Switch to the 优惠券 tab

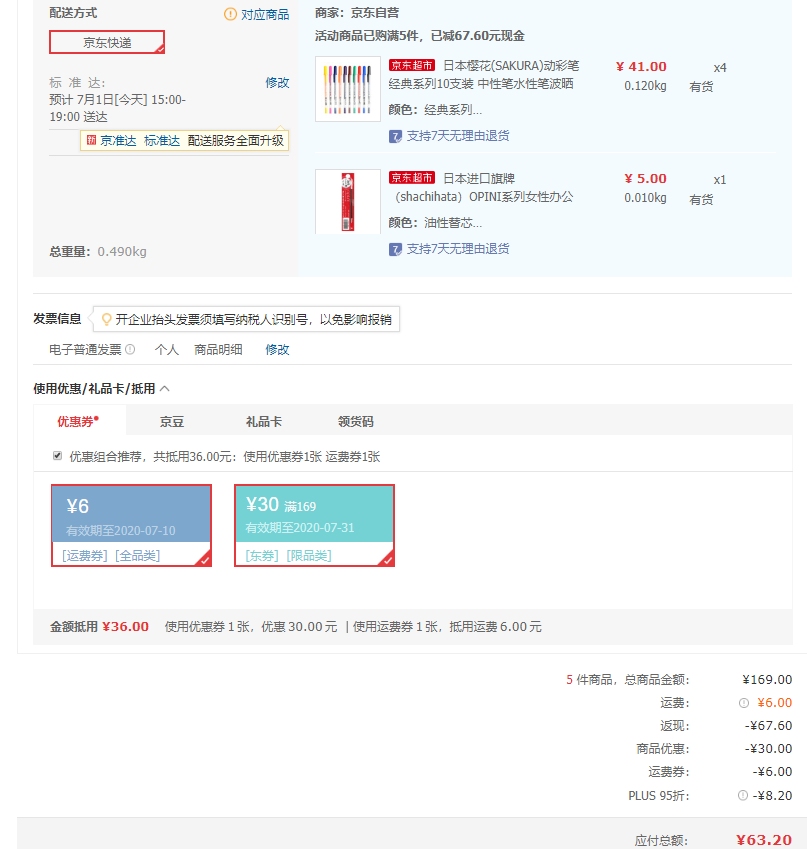[x=79, y=421]
